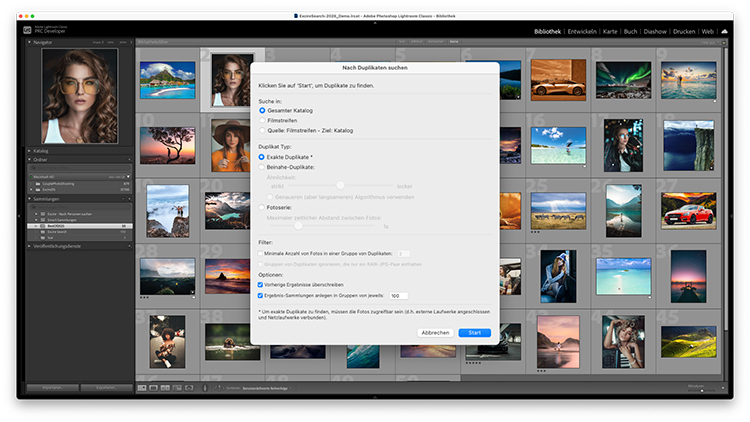Click the loupe view icon in bottom toolbar
The width and height of the screenshot is (750, 422).
[153, 387]
